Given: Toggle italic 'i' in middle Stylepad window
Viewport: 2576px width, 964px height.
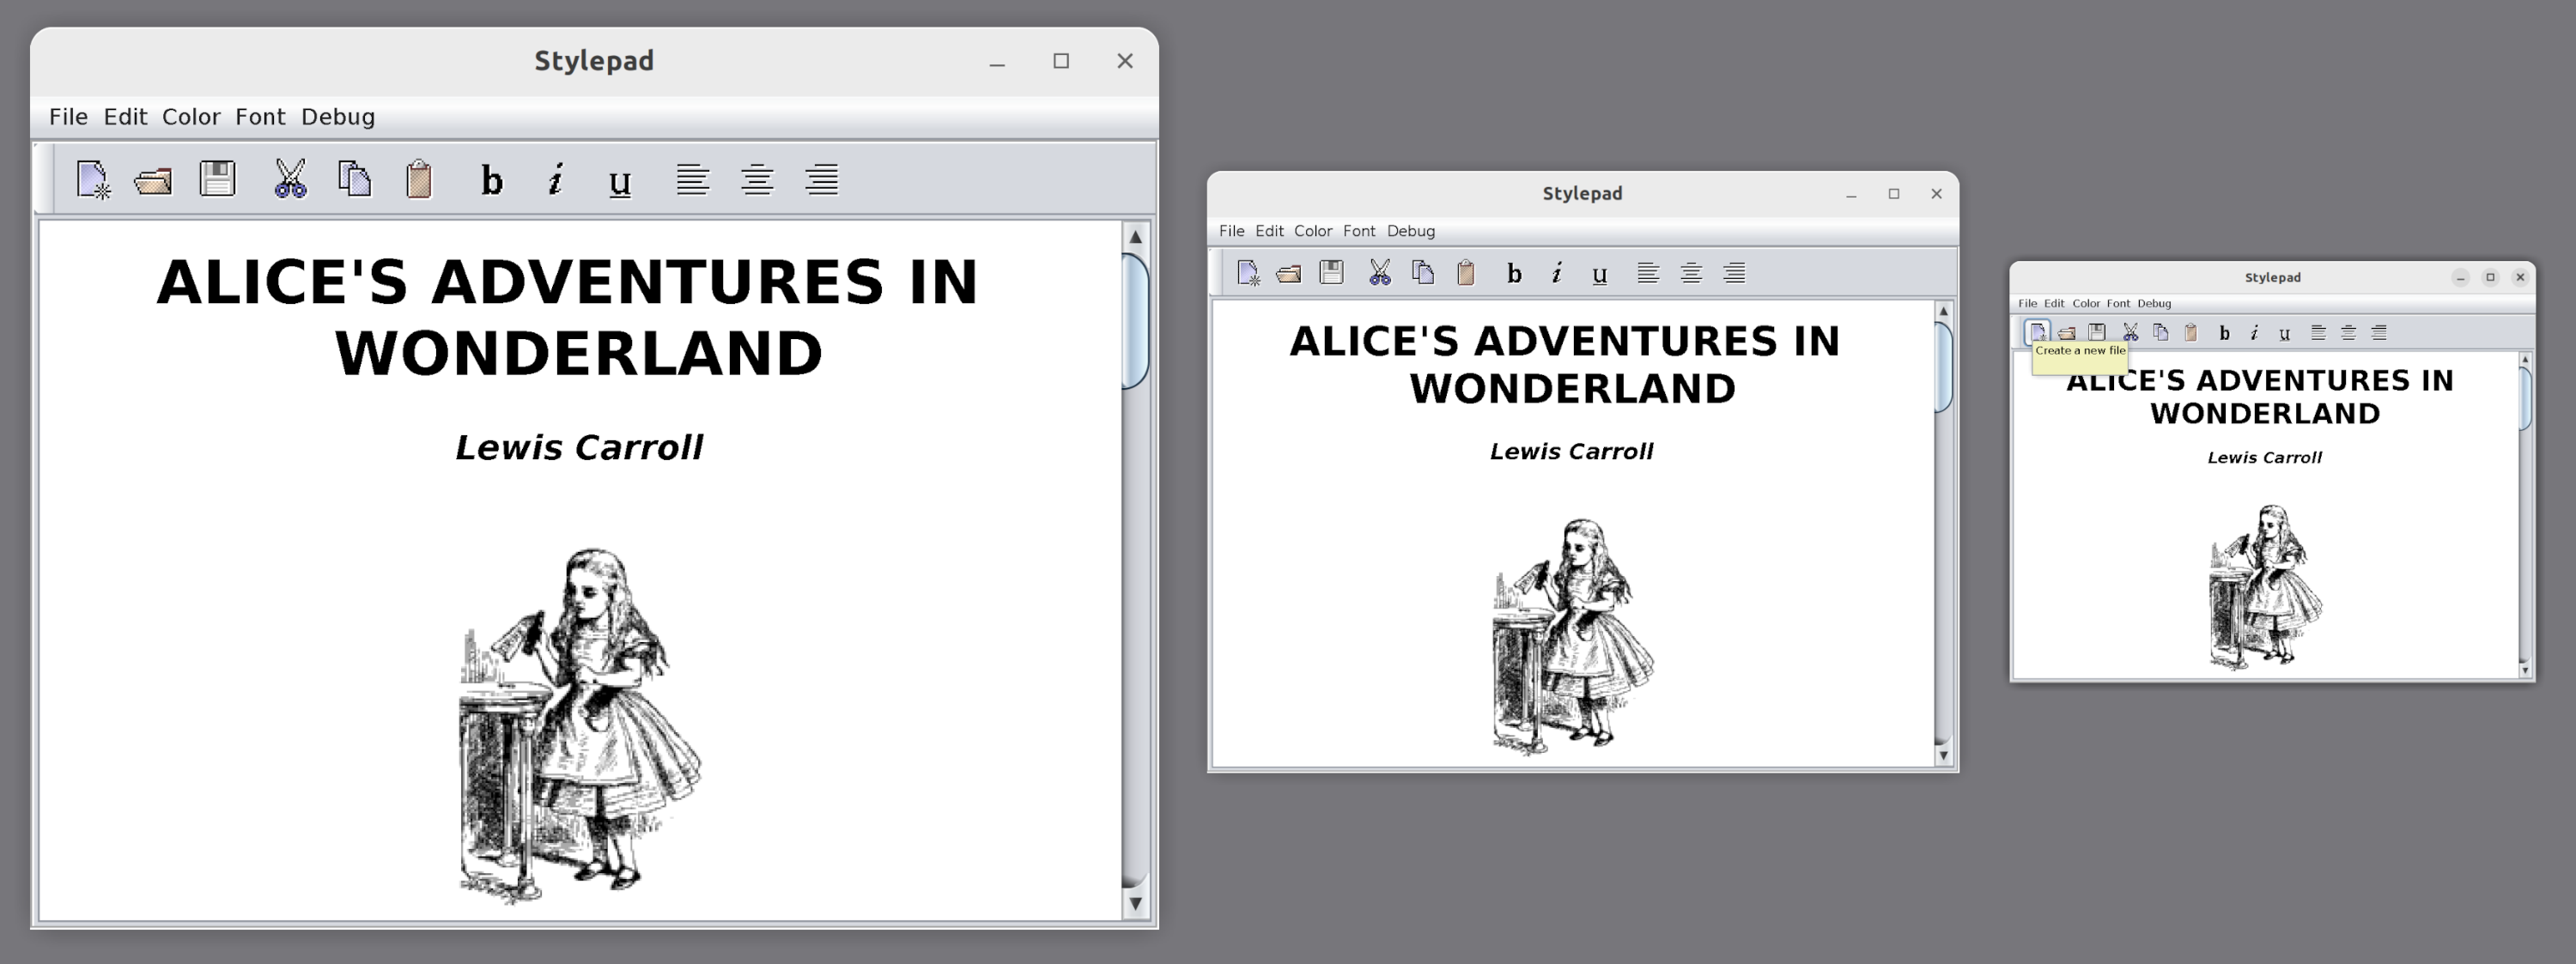Looking at the screenshot, I should pos(1556,273).
